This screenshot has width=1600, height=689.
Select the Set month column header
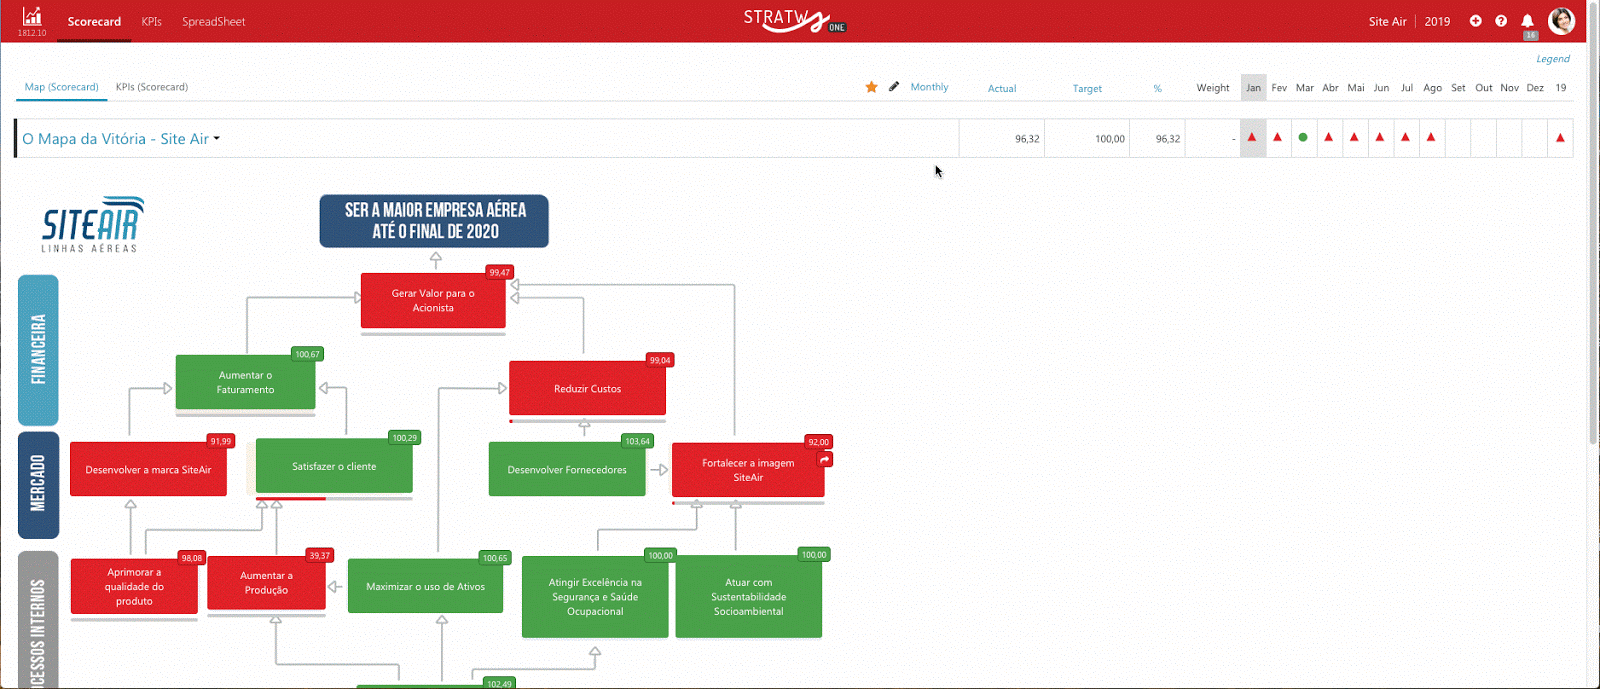click(1458, 88)
